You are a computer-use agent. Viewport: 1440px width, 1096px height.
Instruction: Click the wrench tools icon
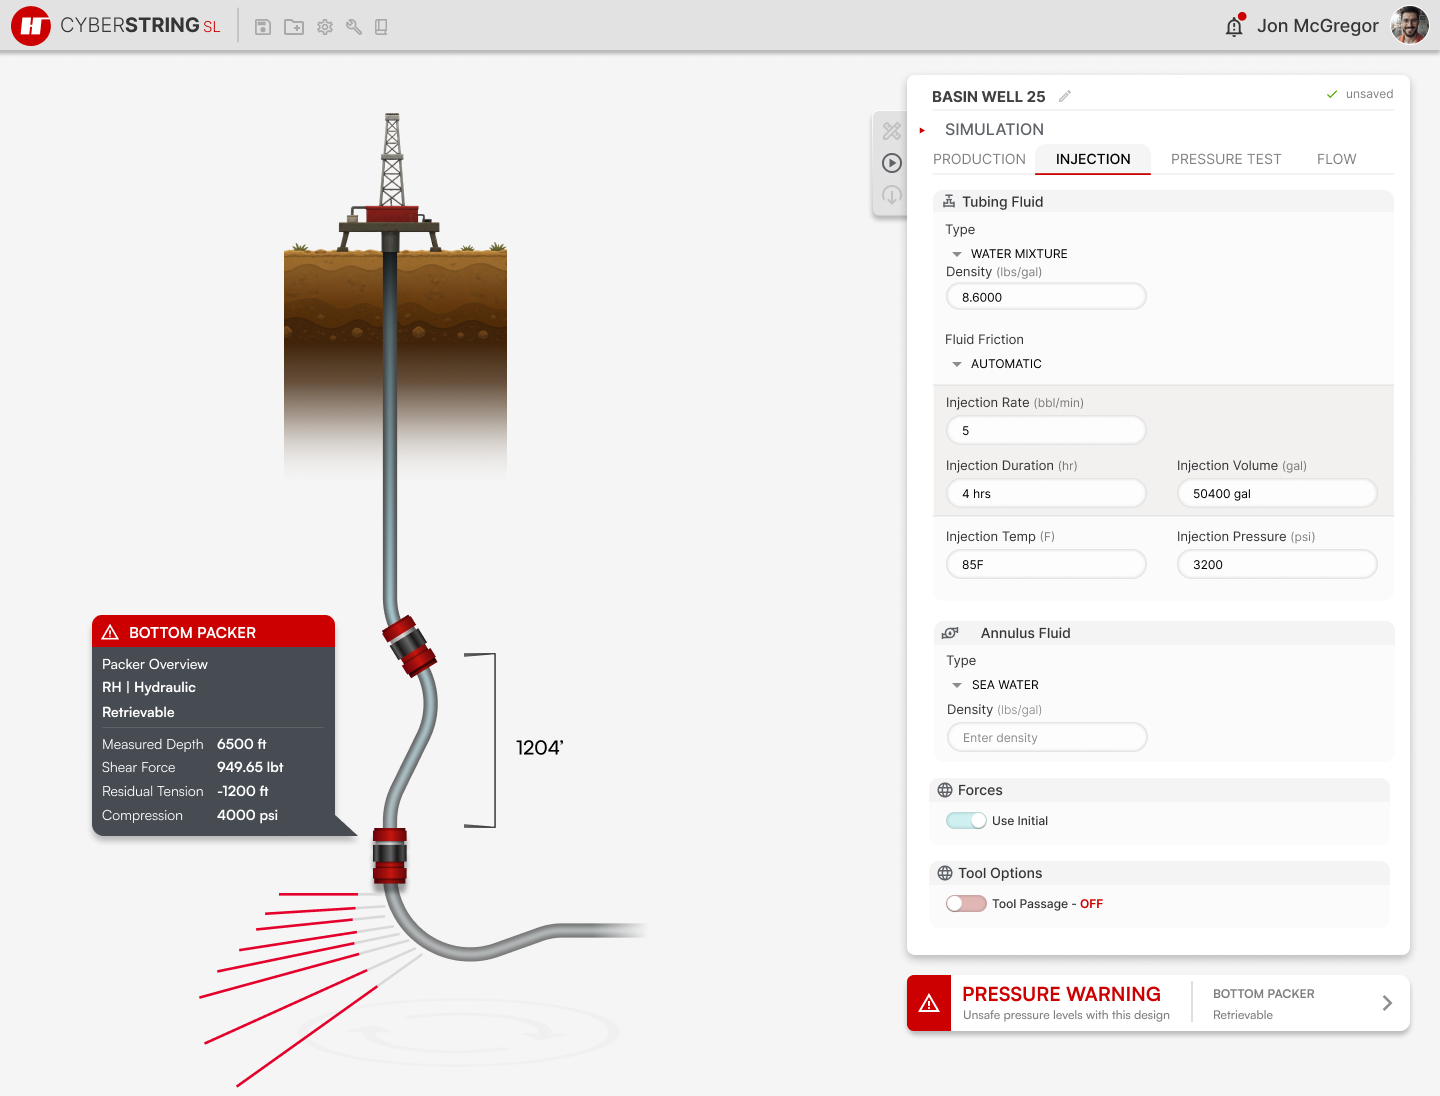click(354, 27)
